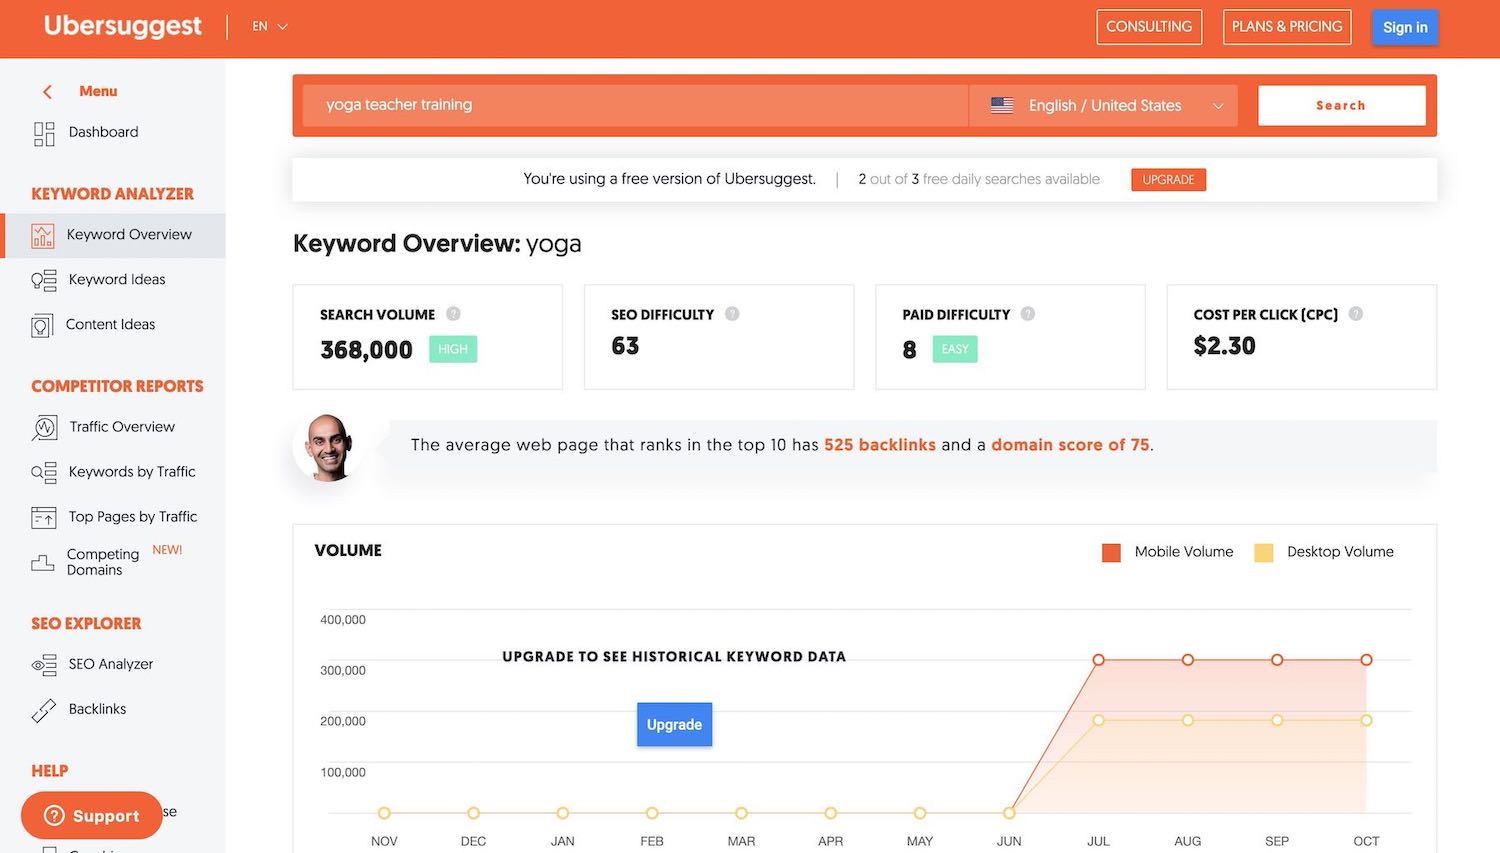1500x853 pixels.
Task: Click the United States flag icon
Action: (1002, 105)
